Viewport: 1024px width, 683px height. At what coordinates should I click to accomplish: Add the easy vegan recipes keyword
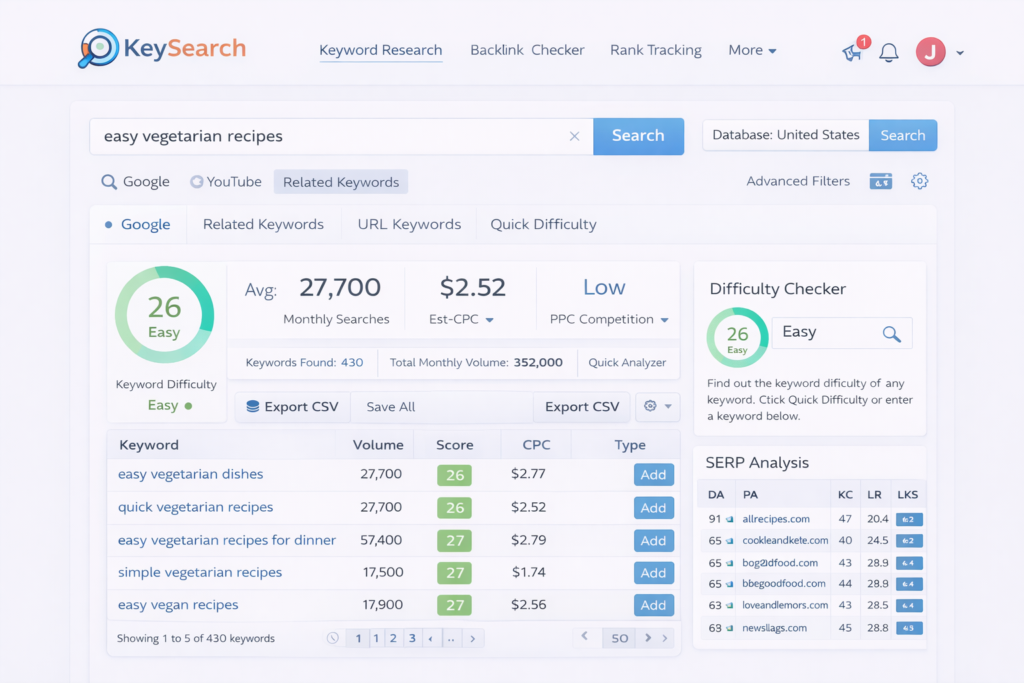tap(653, 605)
